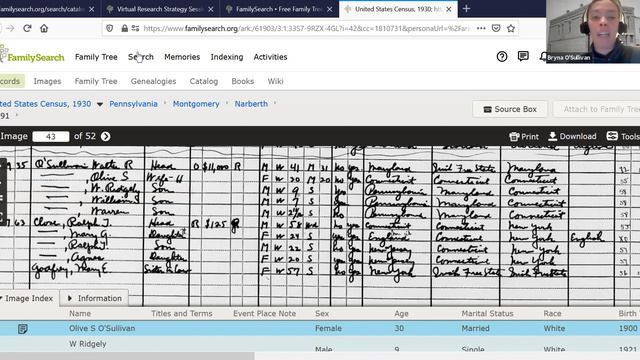Open the image Tools menu
This screenshot has width=640, height=360.
pyautogui.click(x=623, y=136)
